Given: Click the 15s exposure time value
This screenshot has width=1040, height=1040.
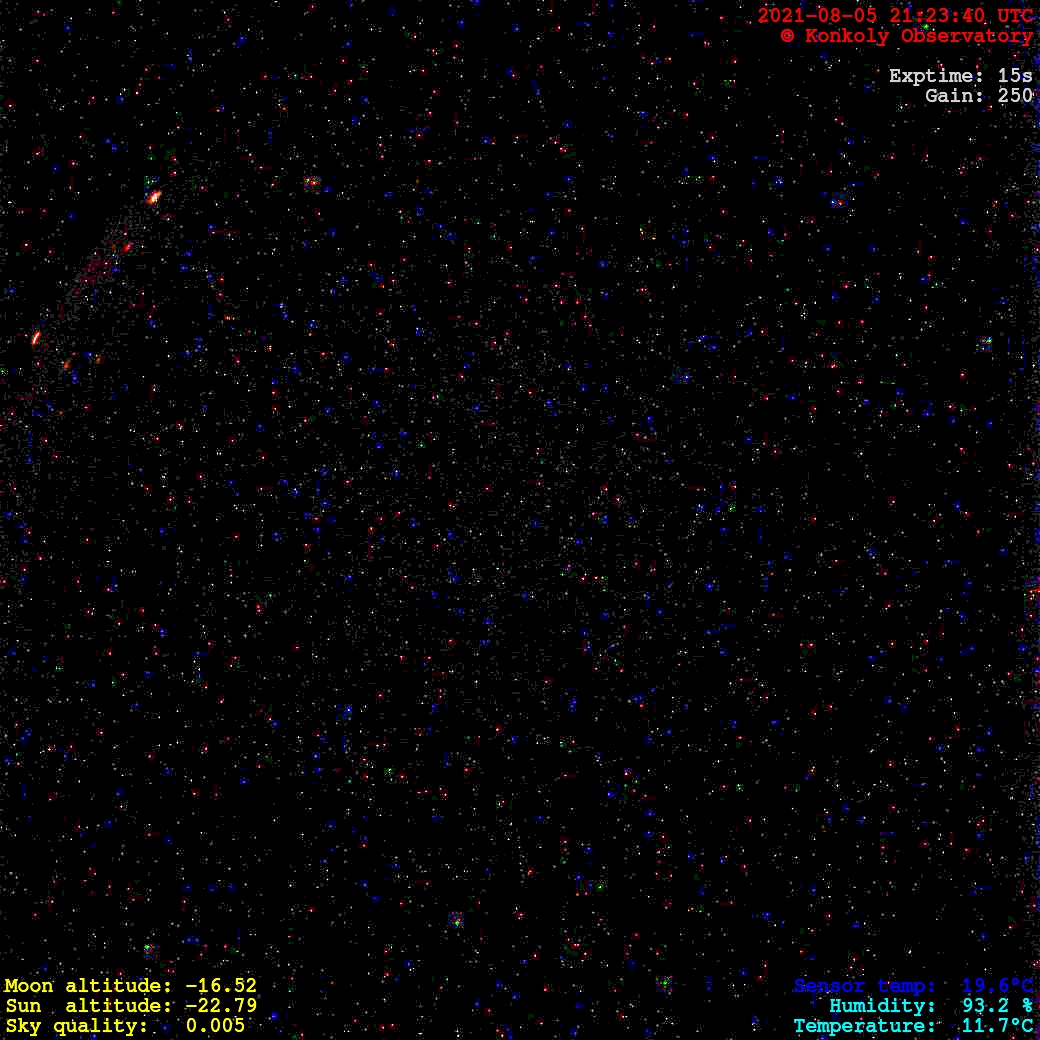Looking at the screenshot, I should pos(1015,76).
